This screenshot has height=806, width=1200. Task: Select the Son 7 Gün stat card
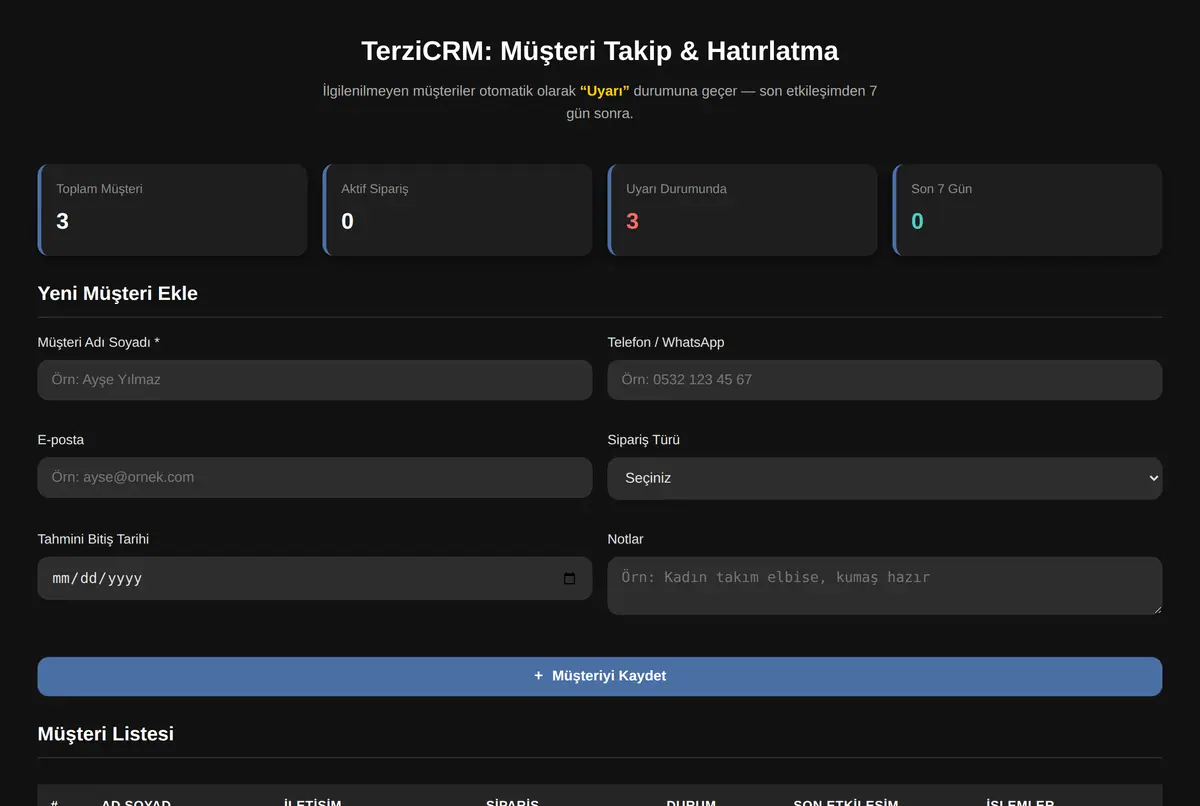point(1027,210)
